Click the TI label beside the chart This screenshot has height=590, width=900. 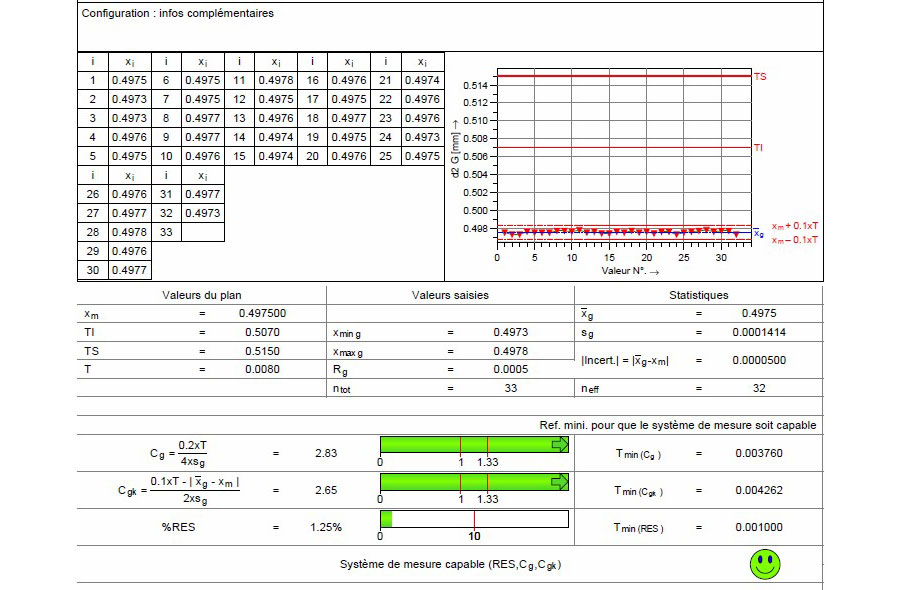[758, 148]
